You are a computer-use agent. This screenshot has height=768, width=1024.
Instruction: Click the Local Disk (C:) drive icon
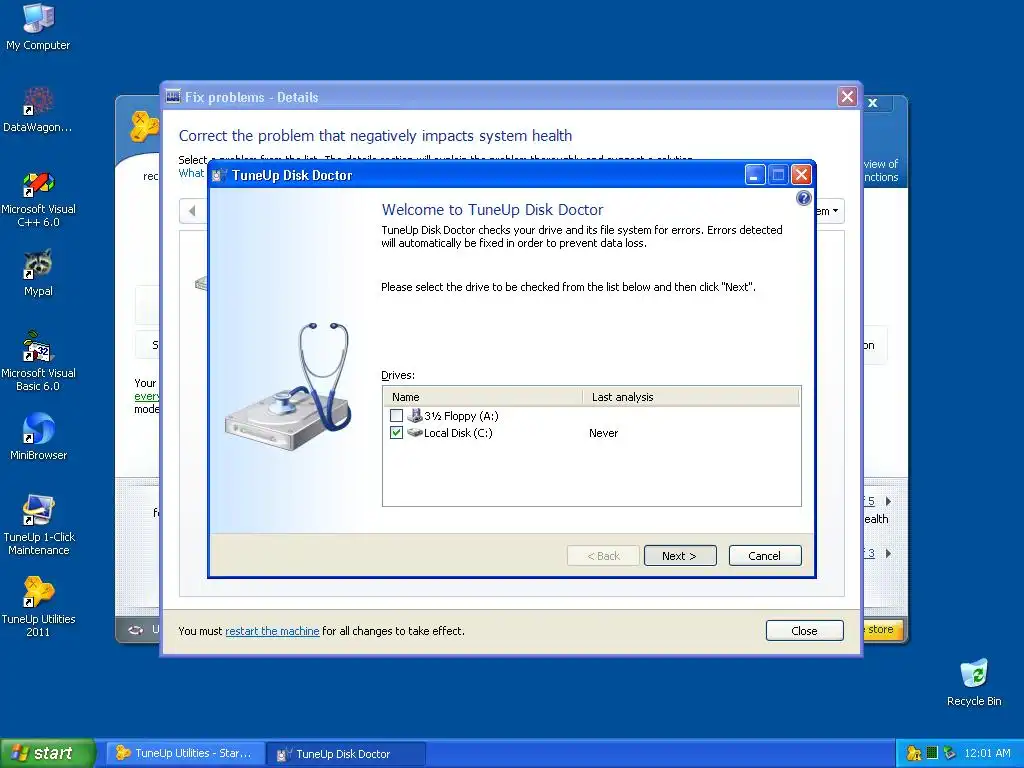415,432
